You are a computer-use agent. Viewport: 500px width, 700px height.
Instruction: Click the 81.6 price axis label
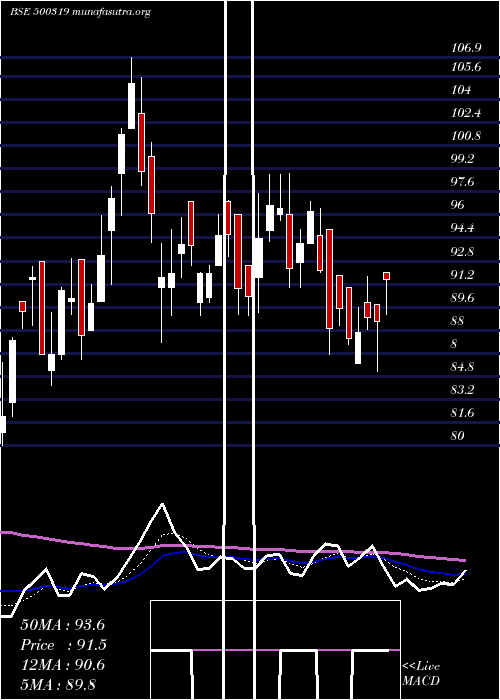pyautogui.click(x=463, y=413)
